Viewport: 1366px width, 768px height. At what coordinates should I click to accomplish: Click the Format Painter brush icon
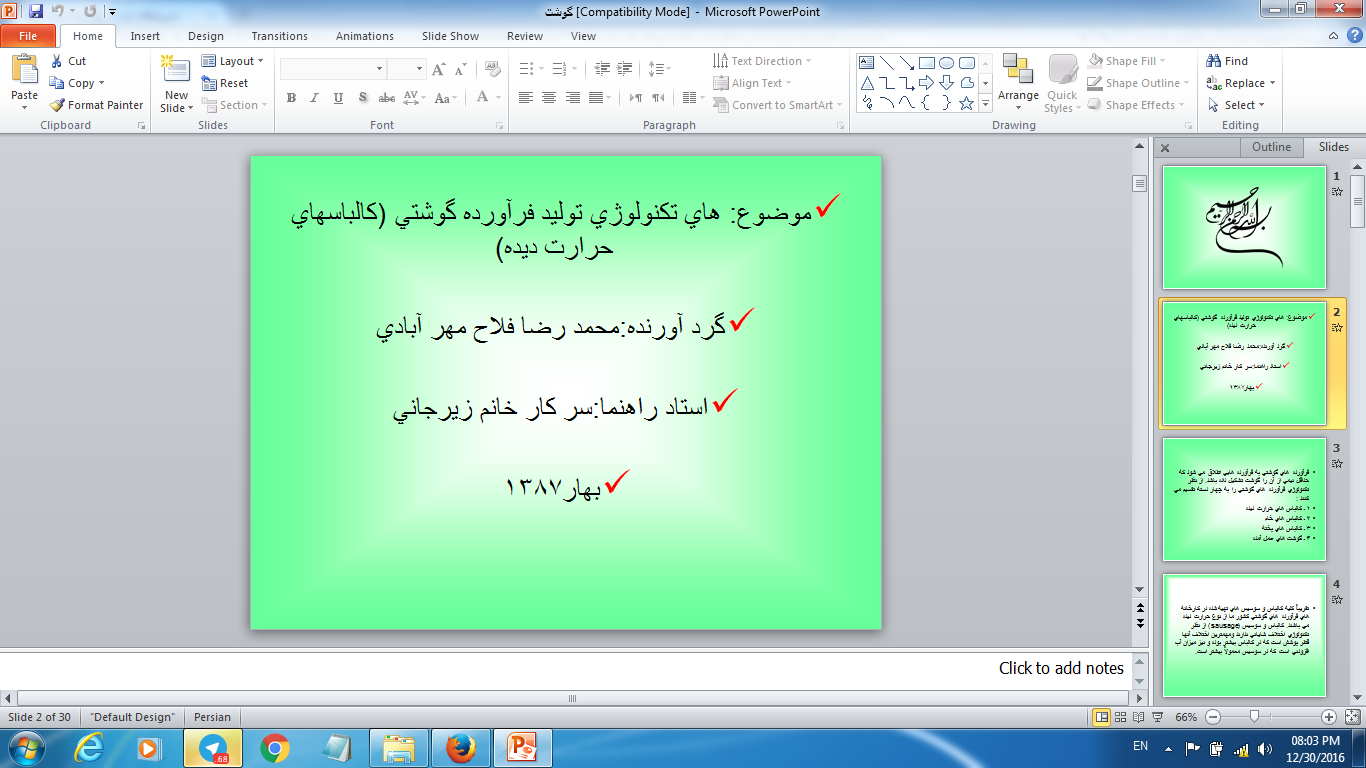[58, 105]
